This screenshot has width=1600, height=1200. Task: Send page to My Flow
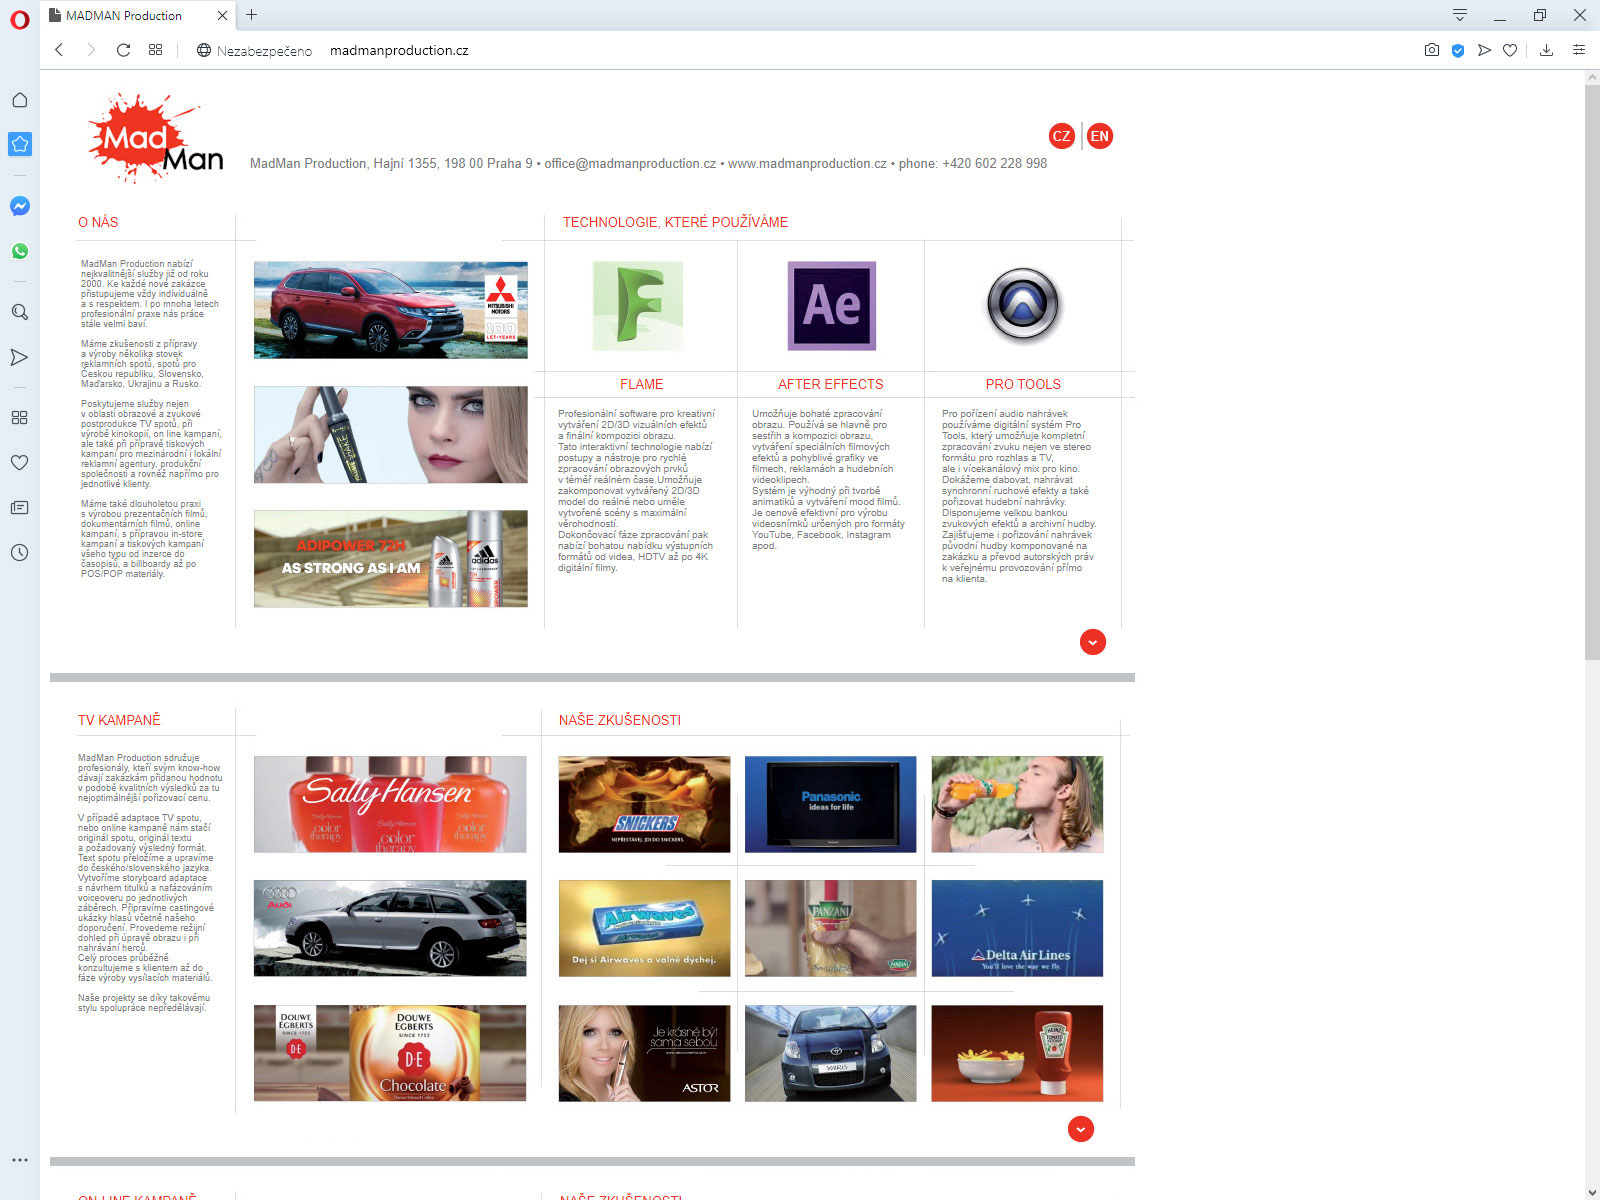[1484, 50]
